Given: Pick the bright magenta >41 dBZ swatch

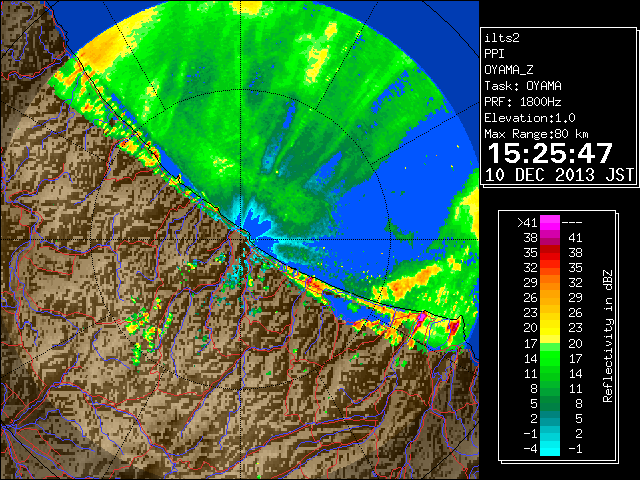Looking at the screenshot, I should tap(550, 222).
